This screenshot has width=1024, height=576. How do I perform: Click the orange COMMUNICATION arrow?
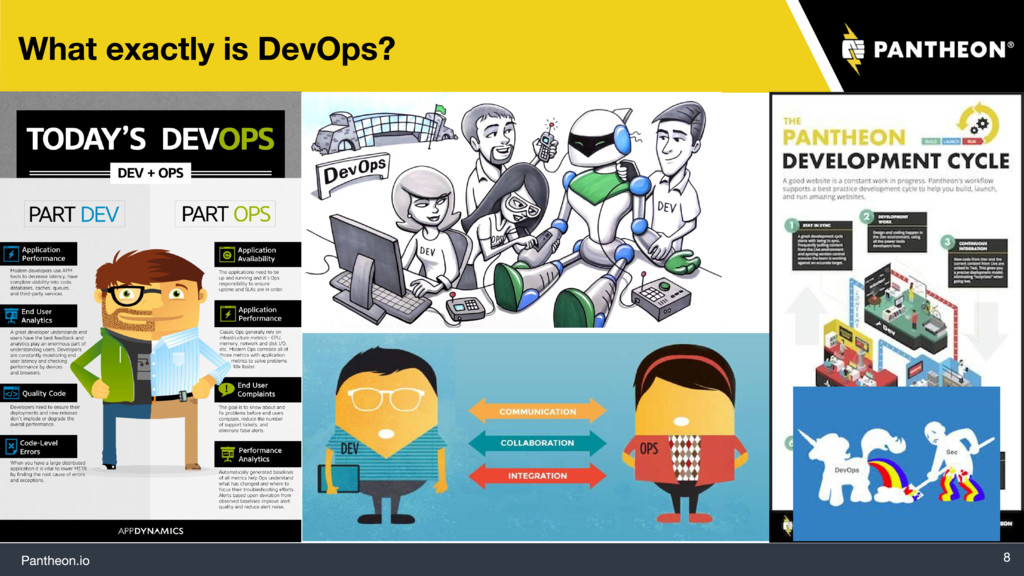click(x=537, y=411)
